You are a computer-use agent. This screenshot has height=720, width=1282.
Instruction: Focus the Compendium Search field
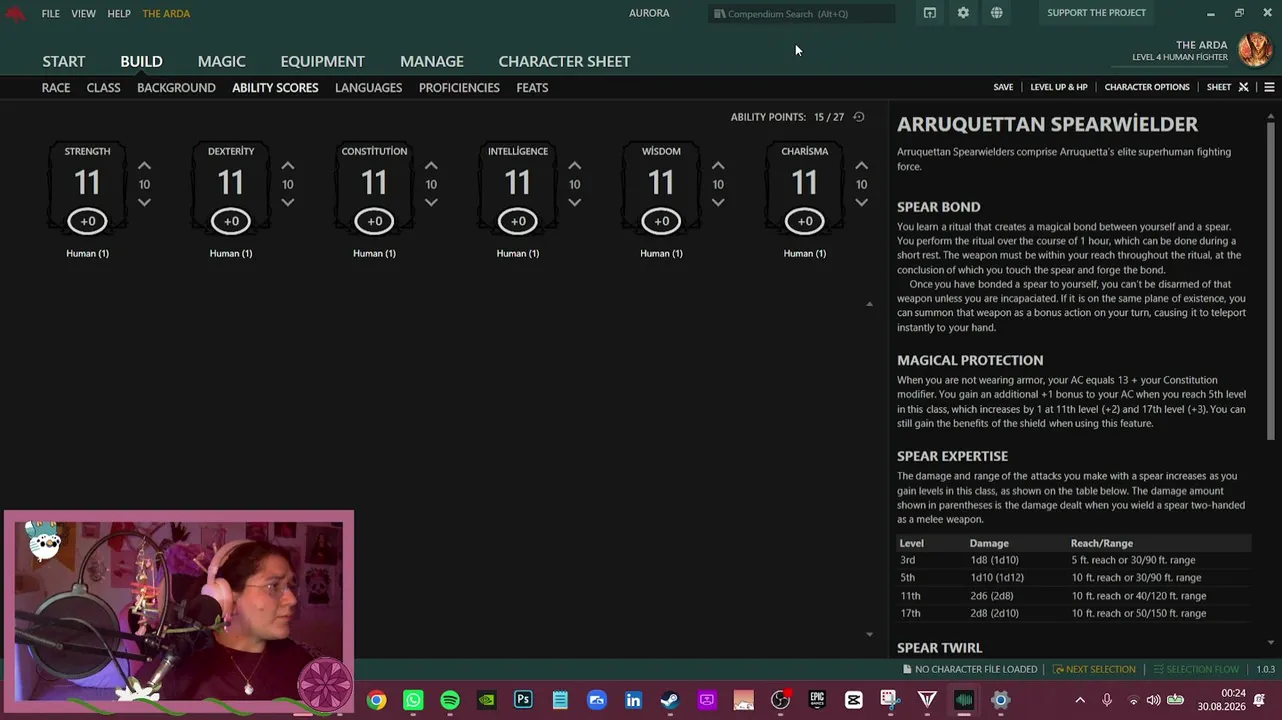(x=802, y=14)
